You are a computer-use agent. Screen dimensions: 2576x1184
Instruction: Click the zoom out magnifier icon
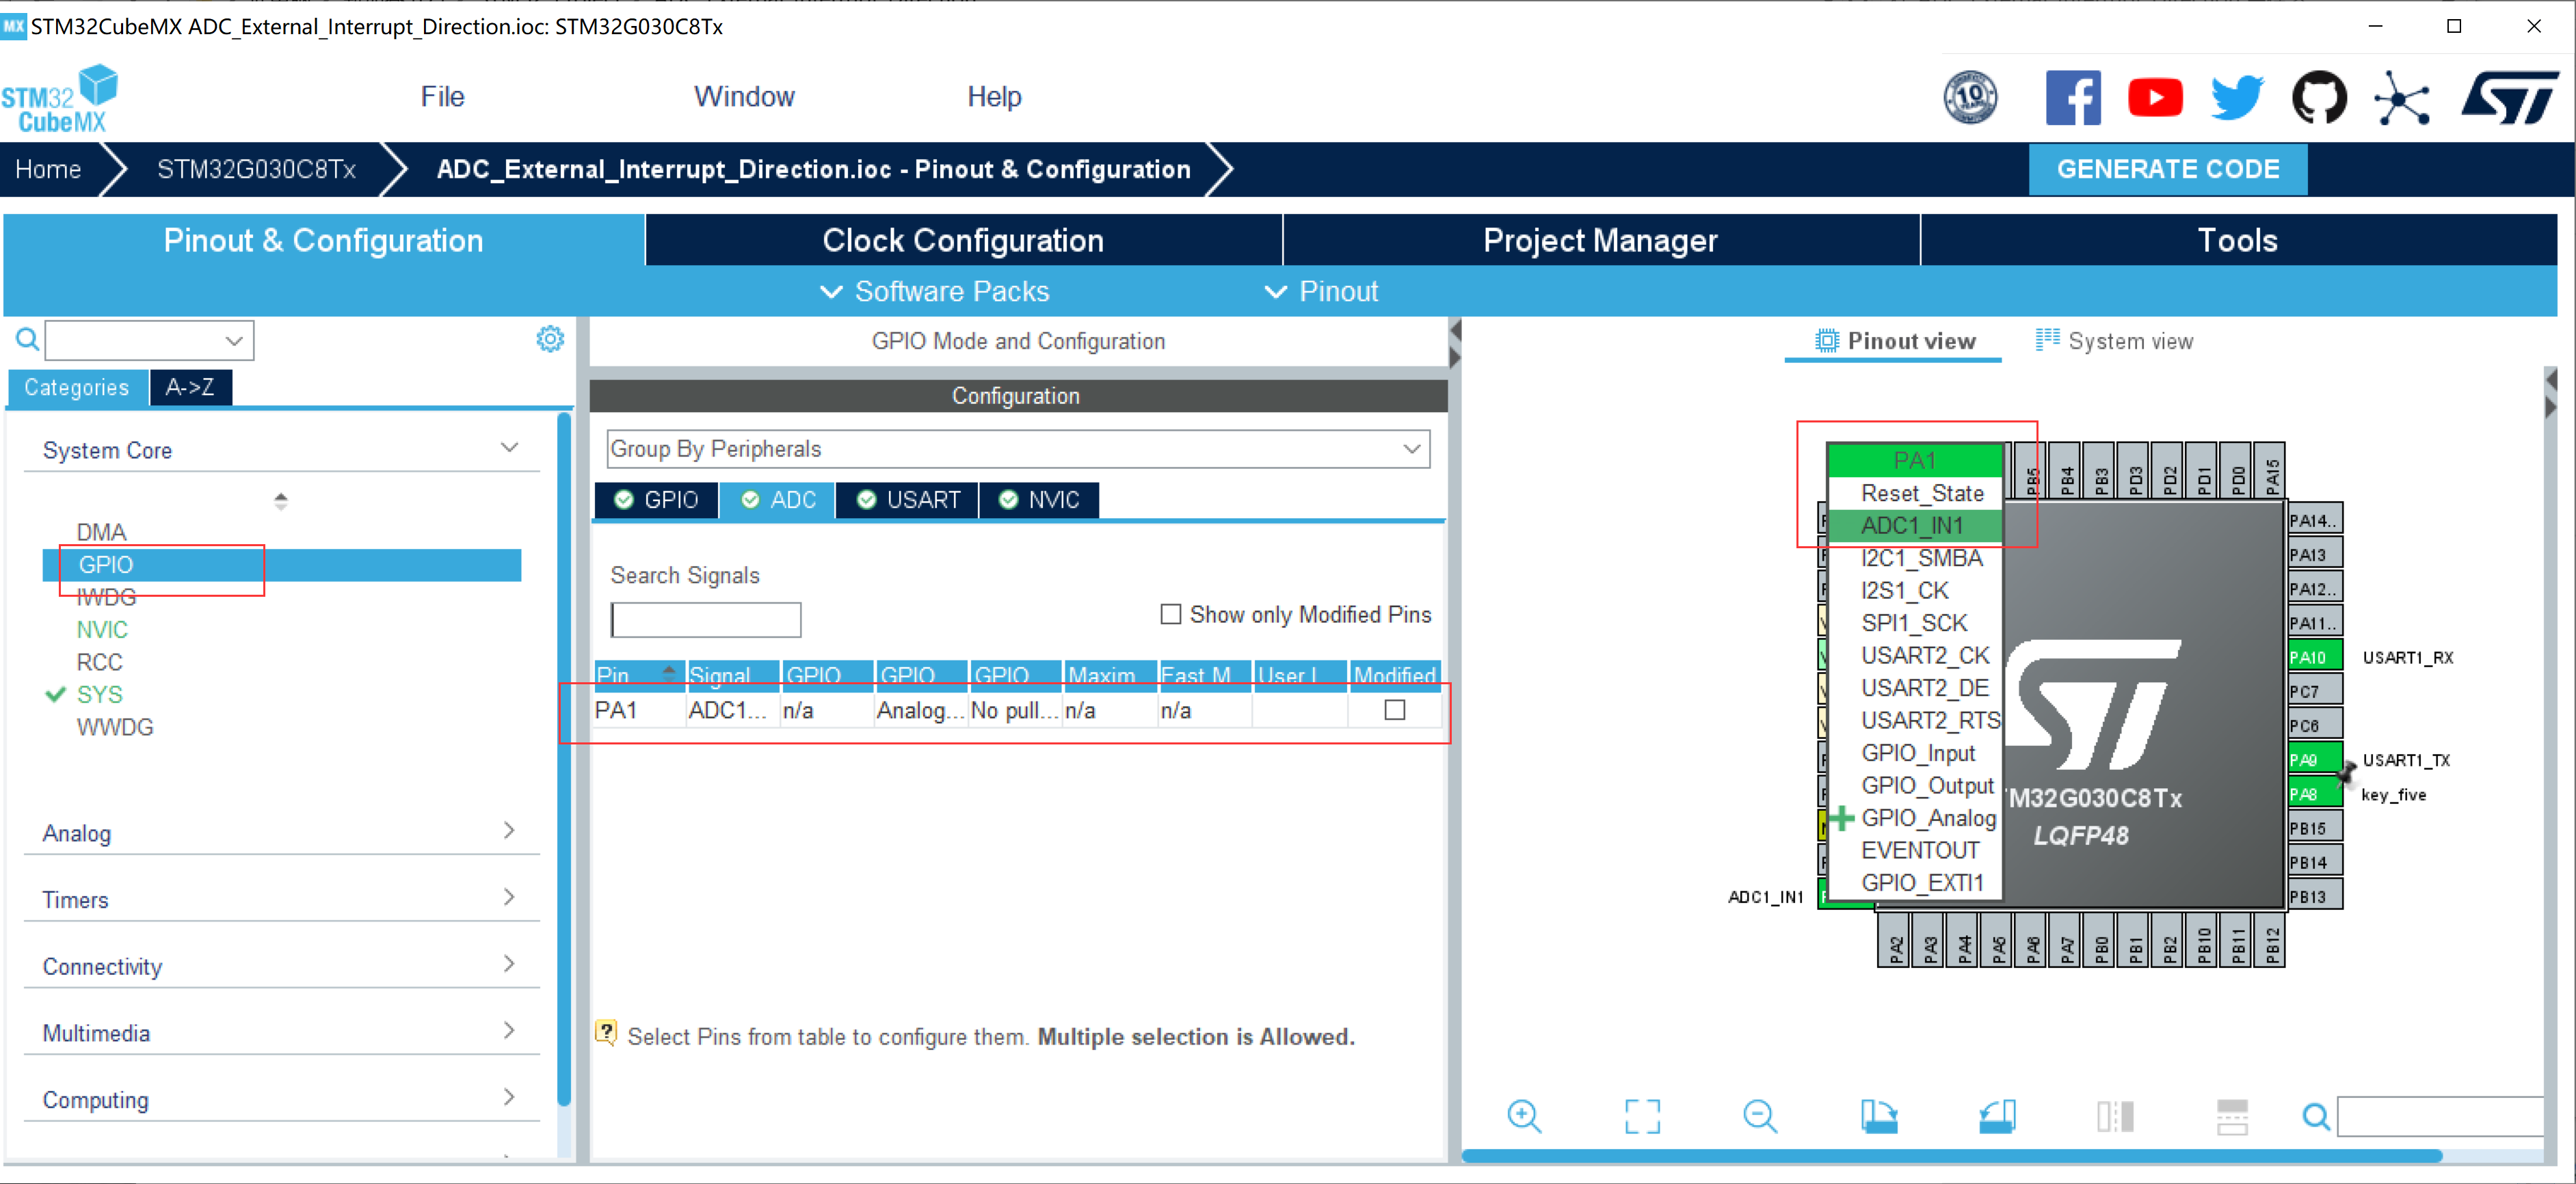coord(1760,1116)
